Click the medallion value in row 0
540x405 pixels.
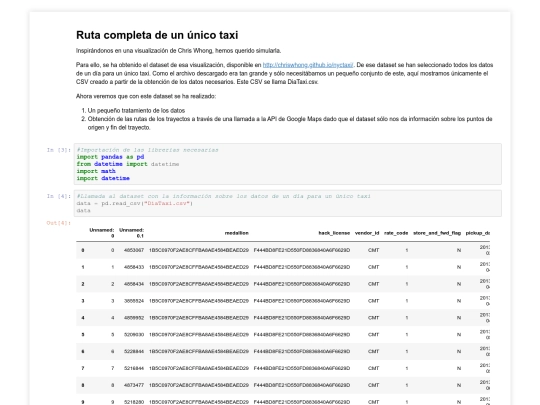tap(199, 250)
